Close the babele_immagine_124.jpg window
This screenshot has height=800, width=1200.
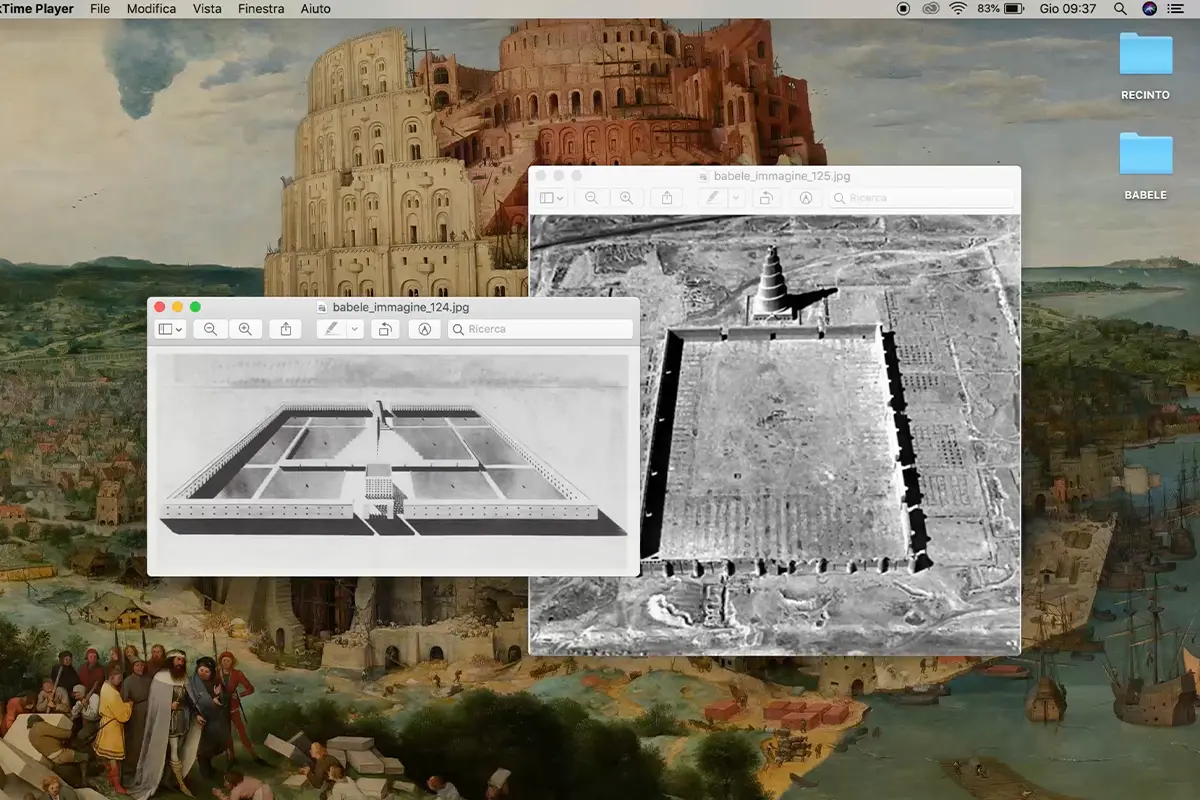160,307
